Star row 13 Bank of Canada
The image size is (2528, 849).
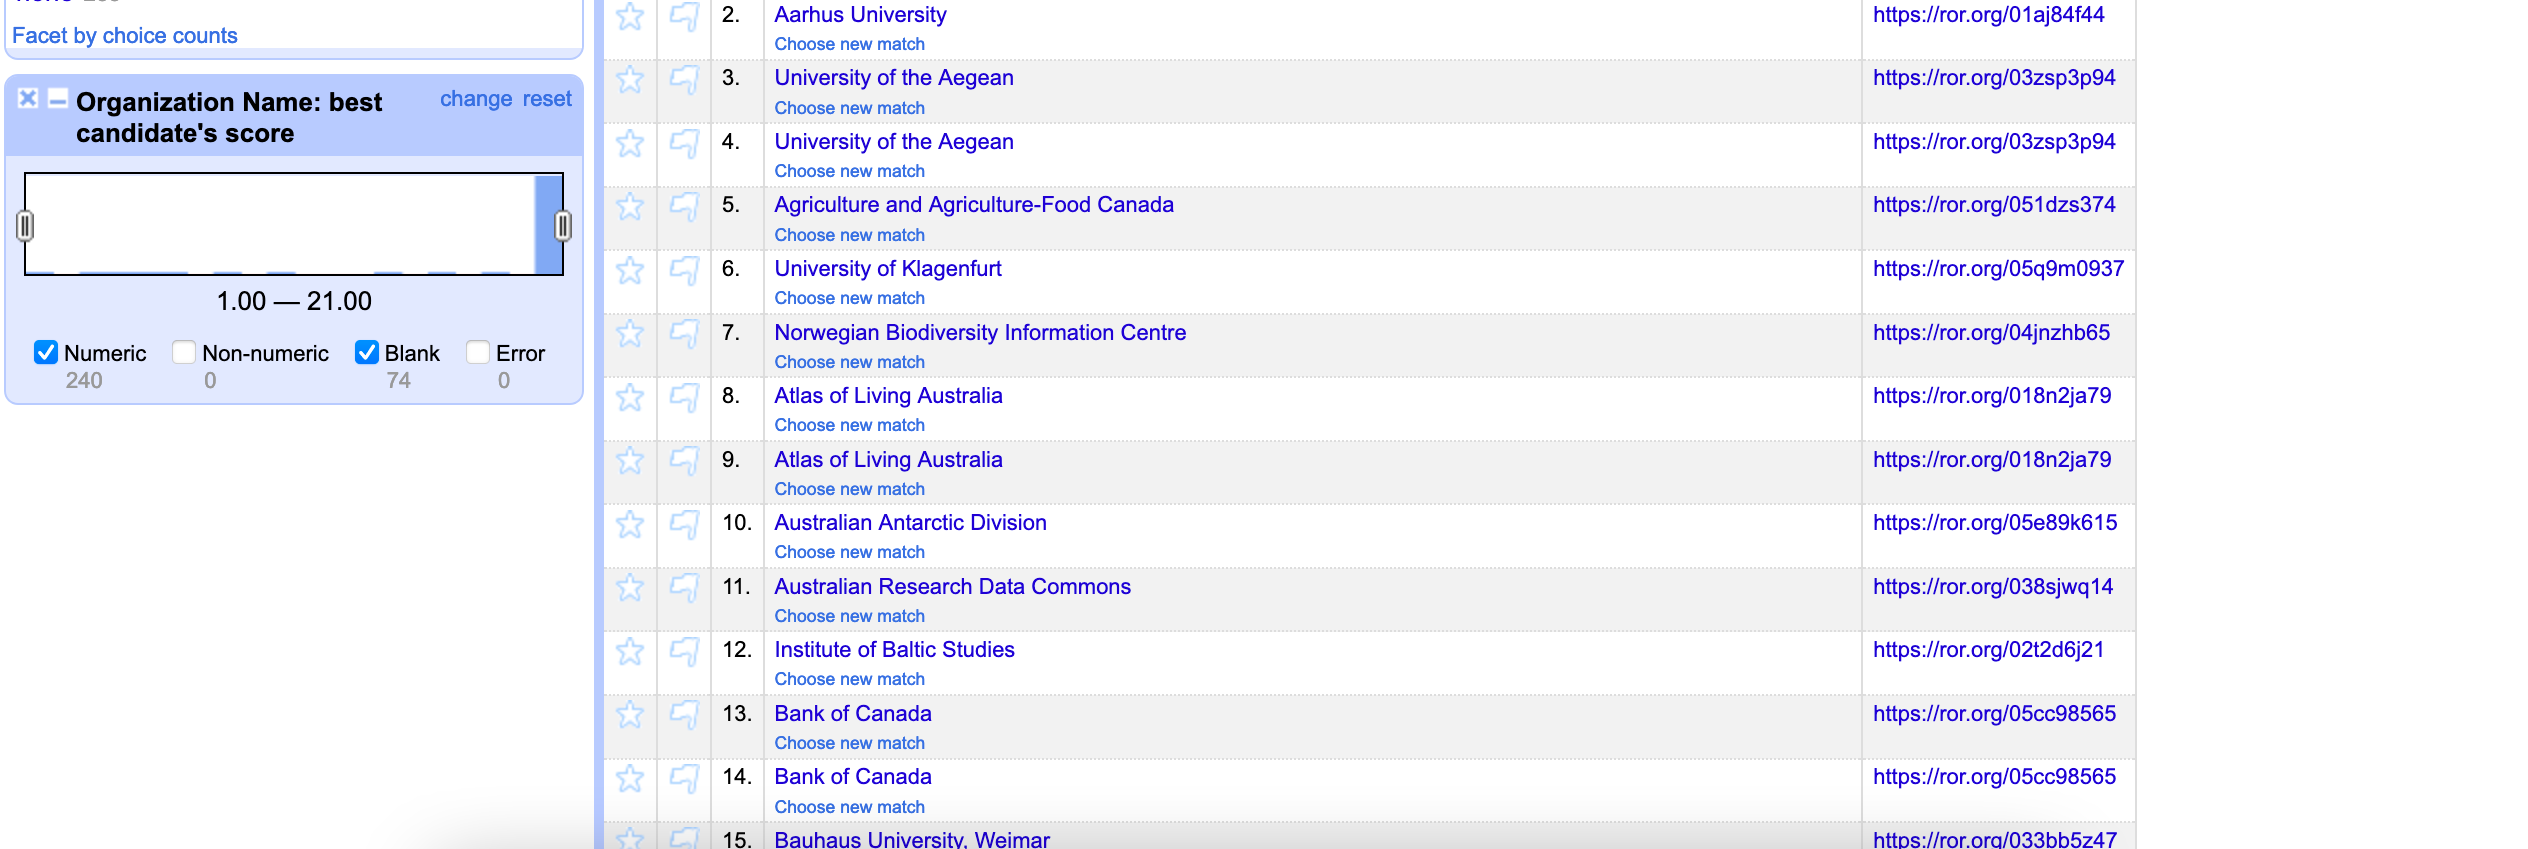pyautogui.click(x=630, y=714)
